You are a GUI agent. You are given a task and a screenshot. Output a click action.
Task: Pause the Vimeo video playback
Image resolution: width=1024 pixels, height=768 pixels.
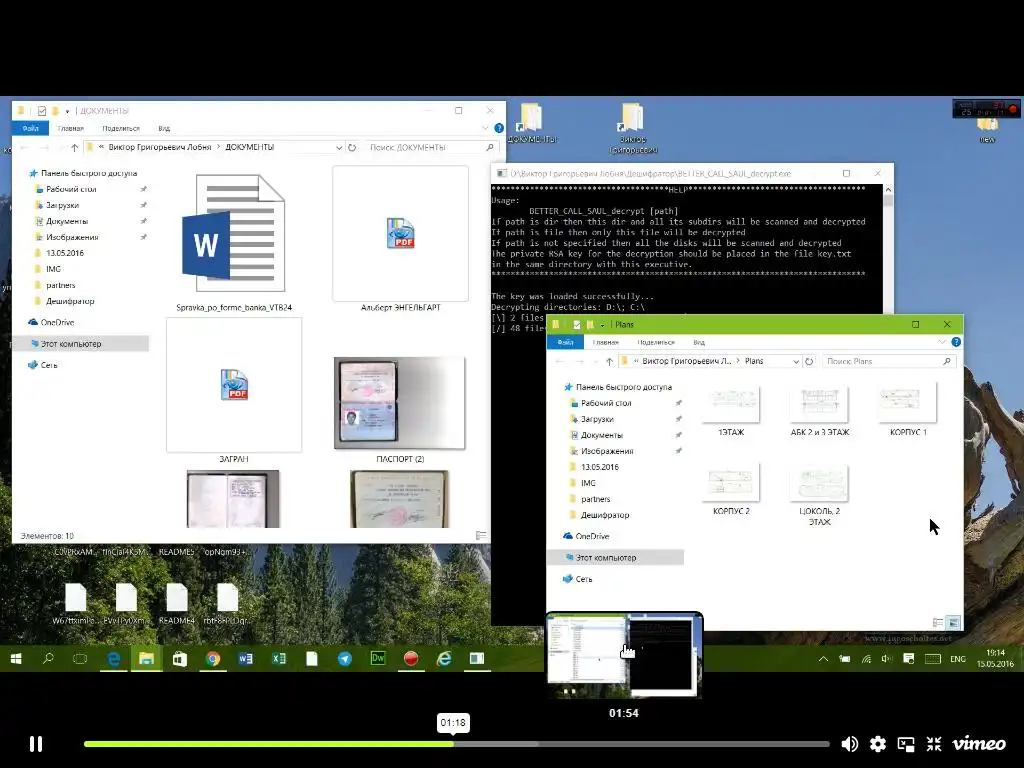point(36,744)
